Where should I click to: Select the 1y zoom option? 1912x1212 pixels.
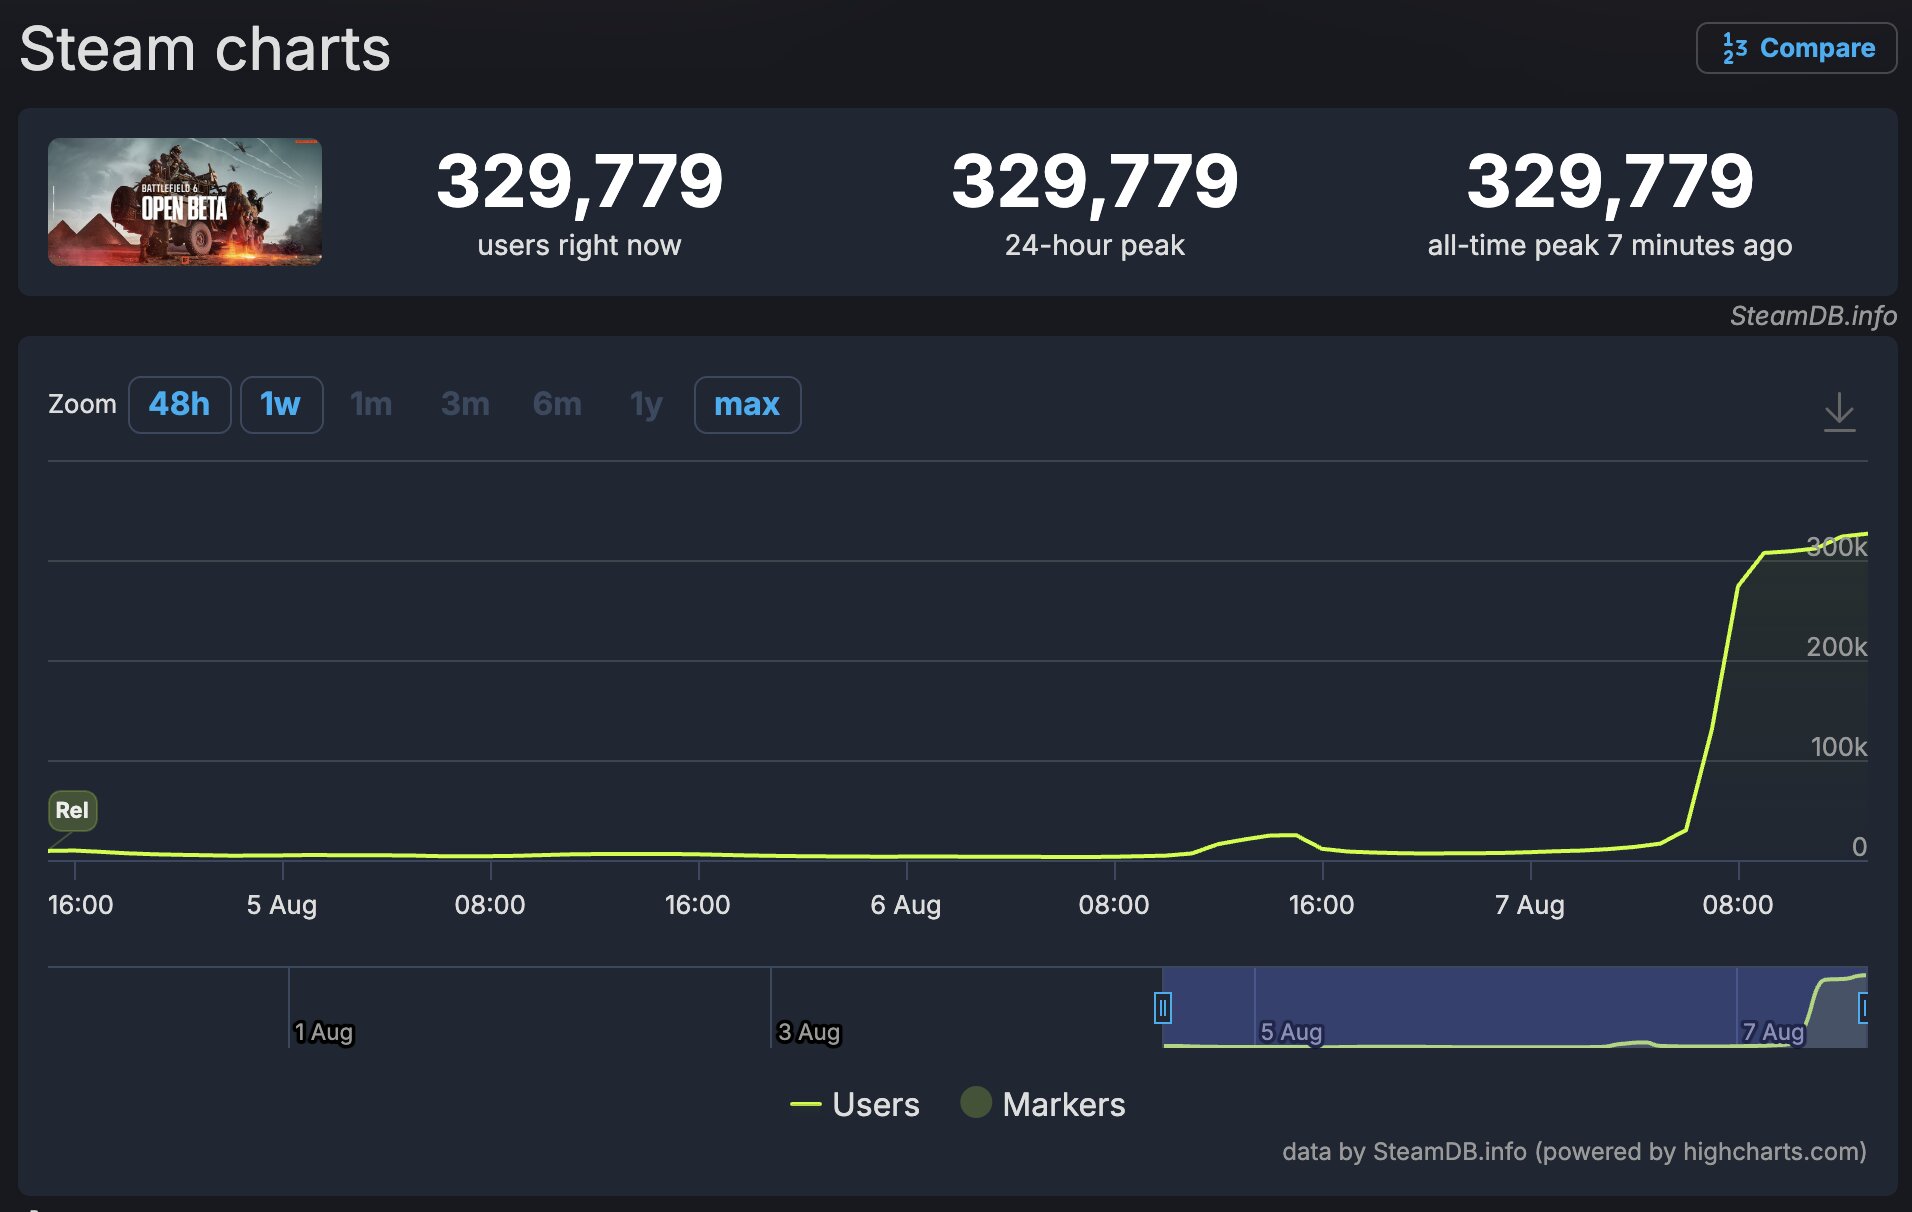[646, 404]
